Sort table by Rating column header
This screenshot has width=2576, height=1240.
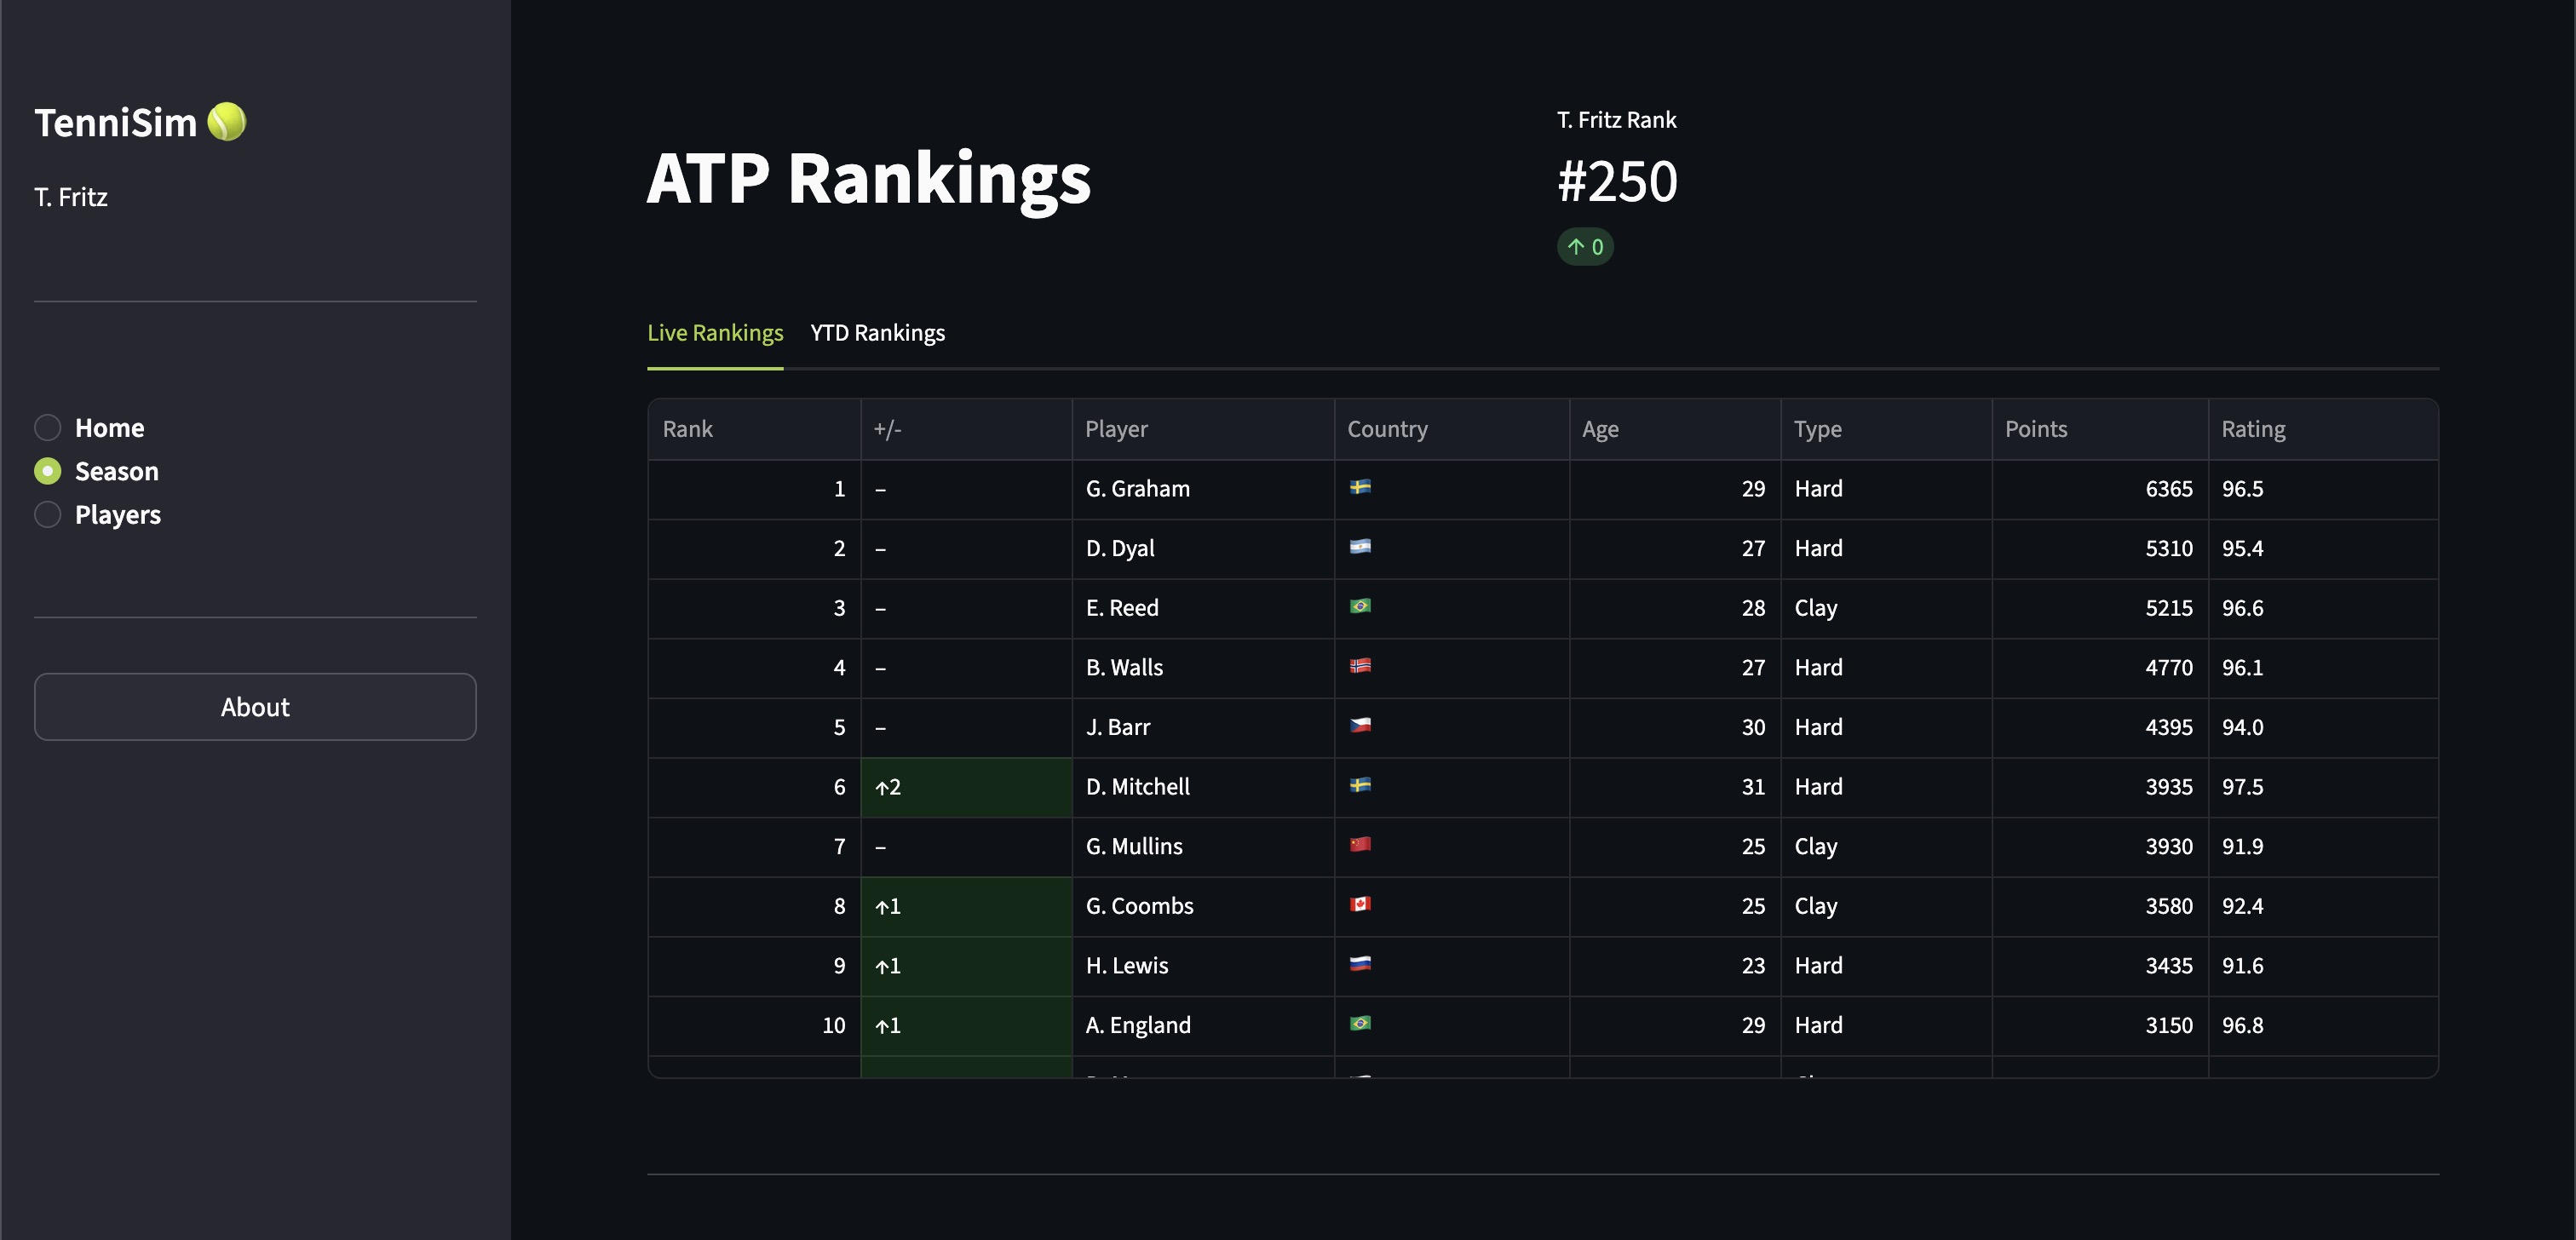pyautogui.click(x=2252, y=429)
